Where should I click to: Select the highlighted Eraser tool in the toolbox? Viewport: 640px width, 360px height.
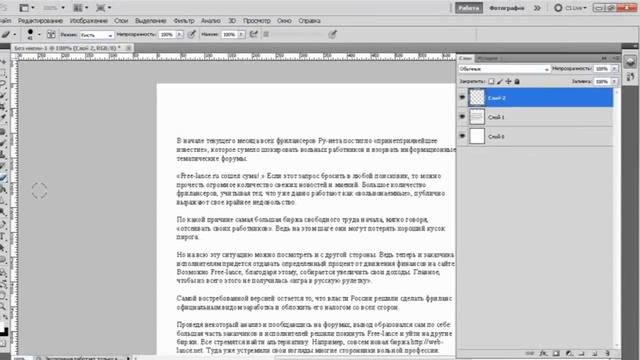(3, 178)
